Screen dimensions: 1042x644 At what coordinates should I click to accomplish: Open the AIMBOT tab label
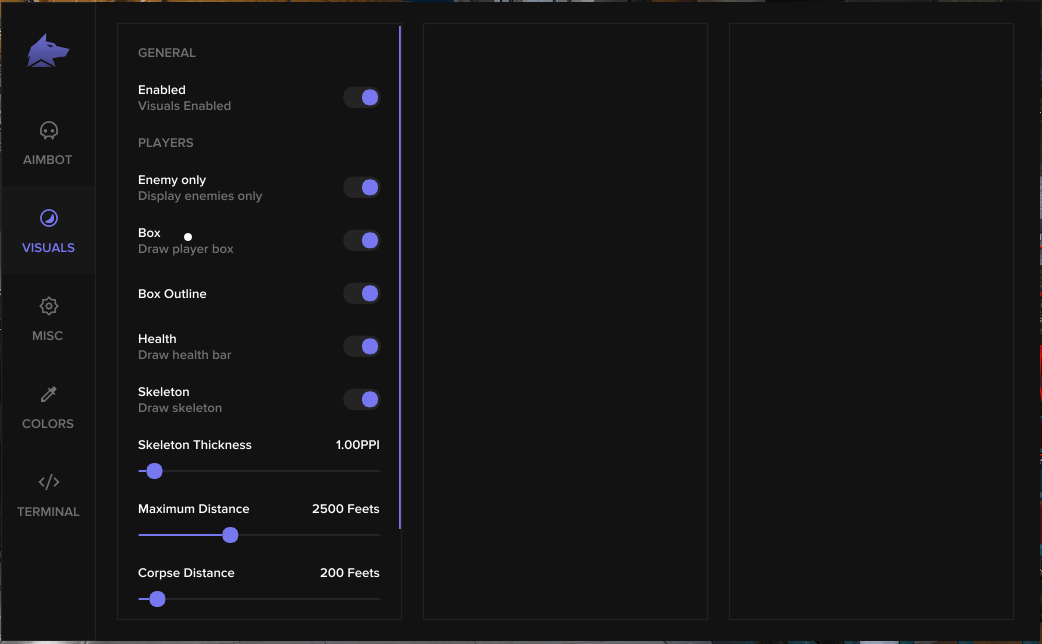pos(47,159)
